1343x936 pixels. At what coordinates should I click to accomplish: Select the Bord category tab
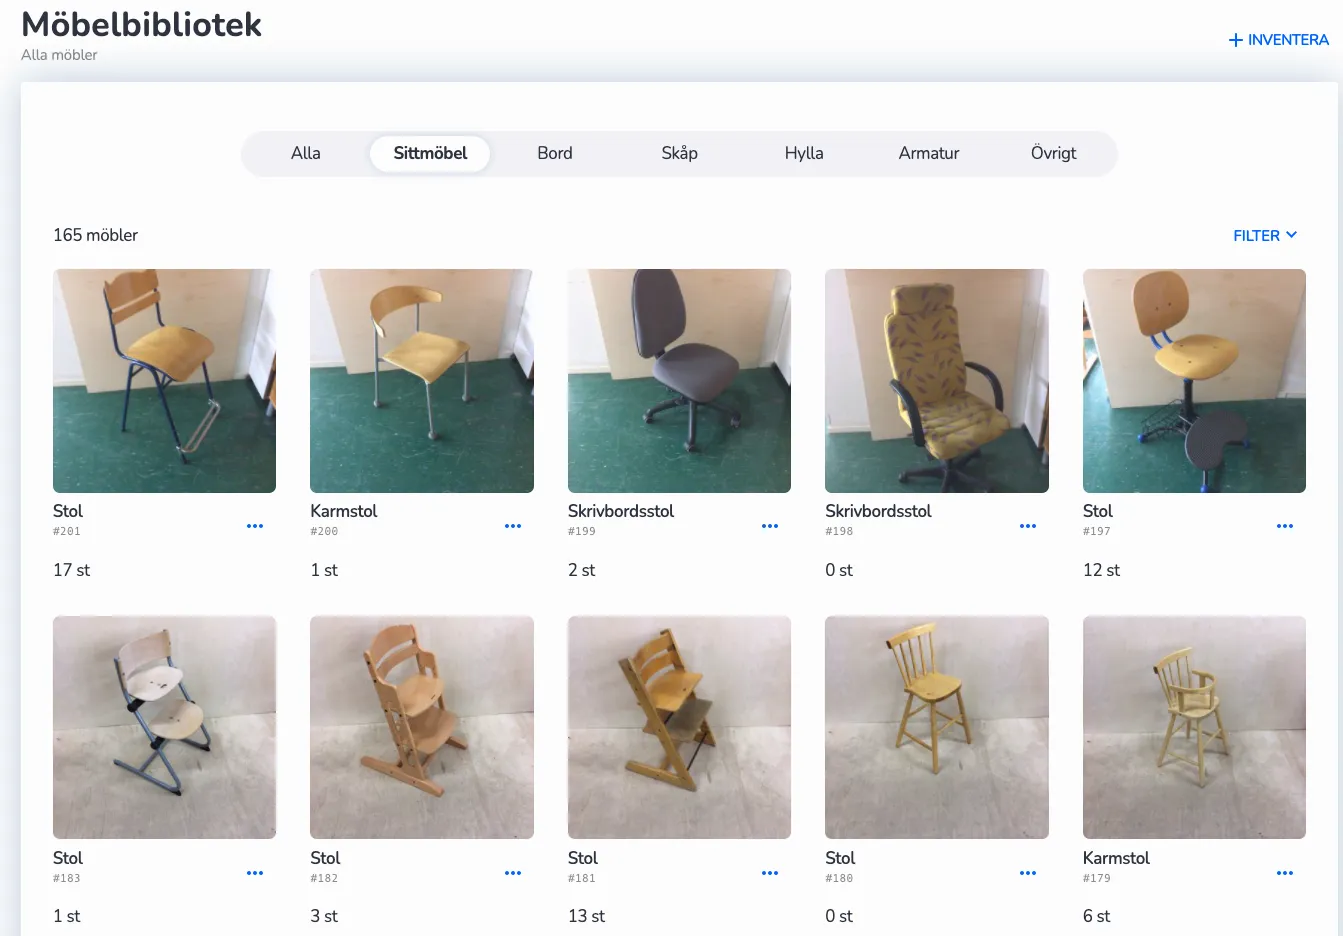click(555, 153)
